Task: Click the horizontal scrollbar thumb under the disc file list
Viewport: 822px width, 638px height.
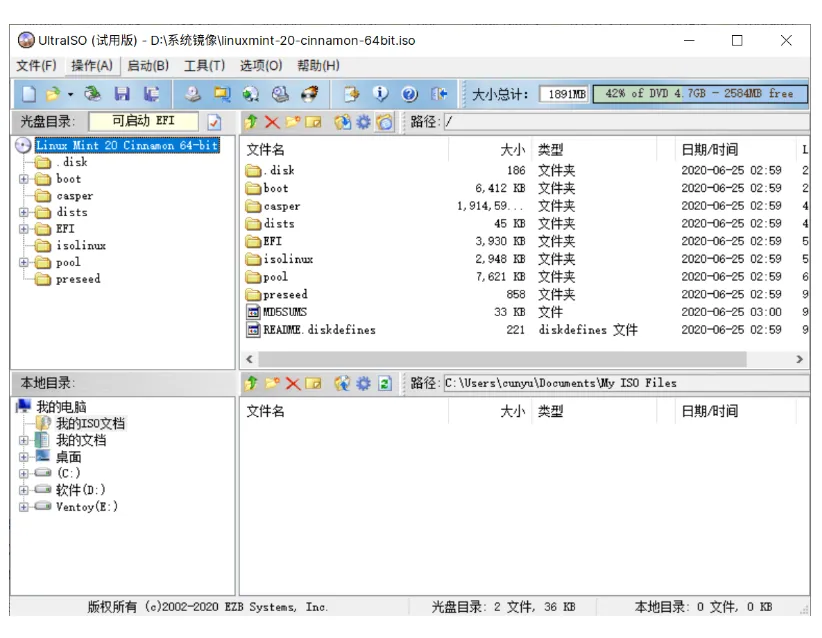Action: pos(502,359)
